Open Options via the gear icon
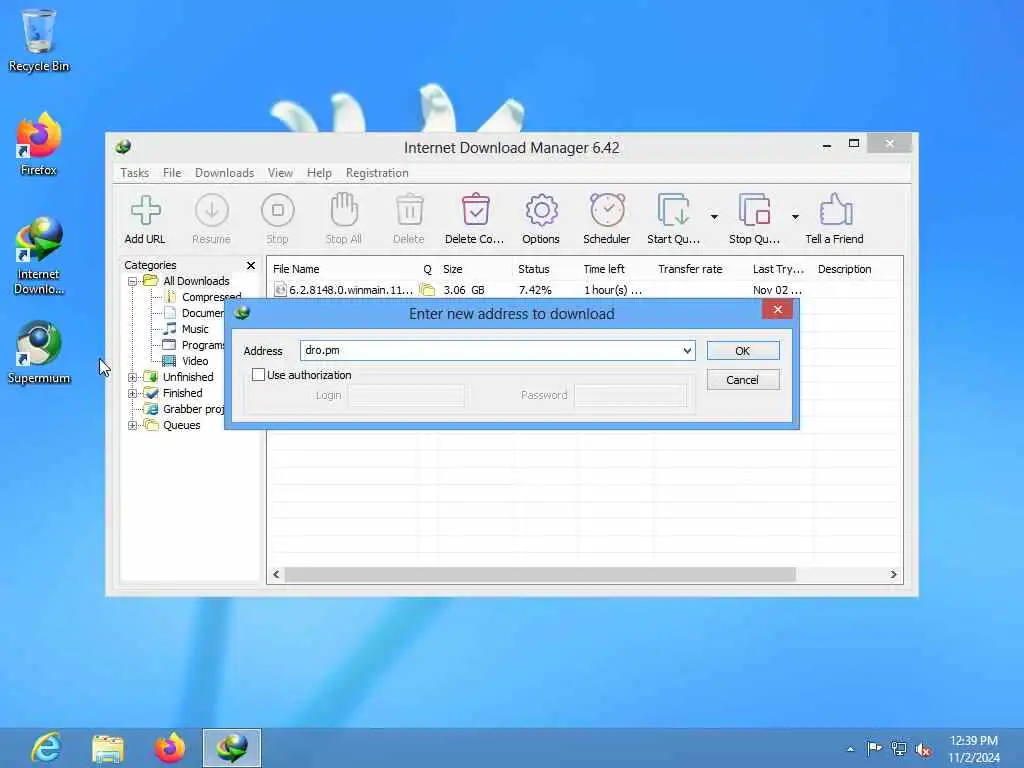Viewport: 1024px width, 768px height. 541,210
